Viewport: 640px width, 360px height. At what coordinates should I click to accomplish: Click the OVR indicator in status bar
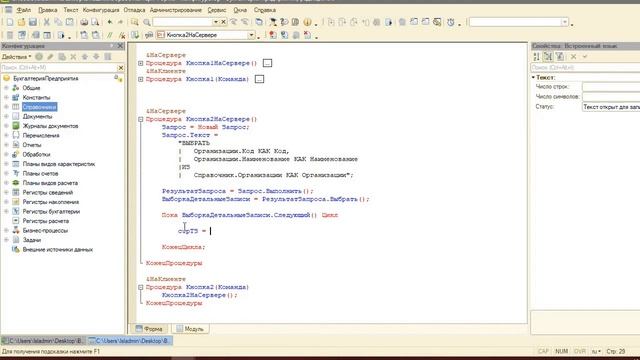(x=580, y=351)
